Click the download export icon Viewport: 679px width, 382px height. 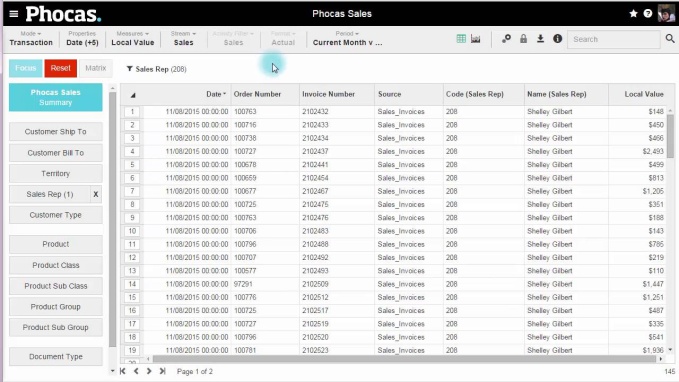(540, 39)
